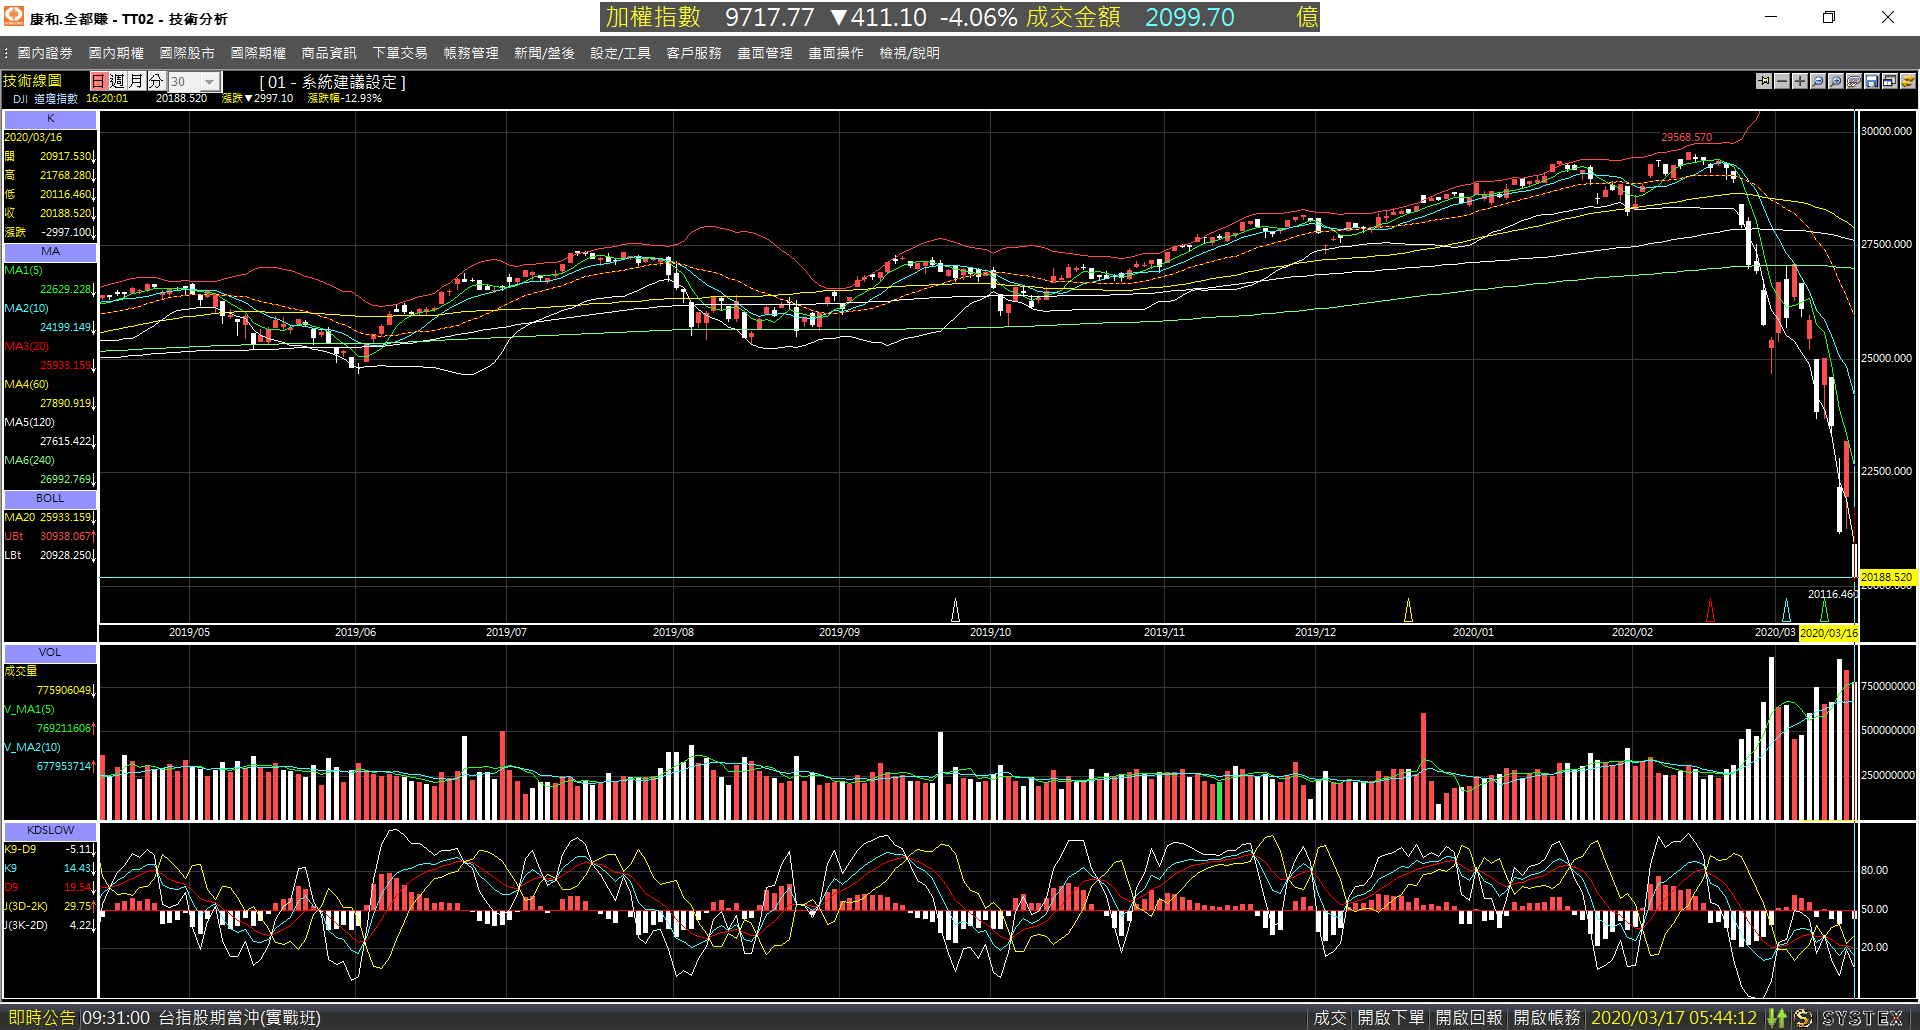Click the minus shrink-chart icon
This screenshot has width=1920, height=1030.
coord(1782,81)
